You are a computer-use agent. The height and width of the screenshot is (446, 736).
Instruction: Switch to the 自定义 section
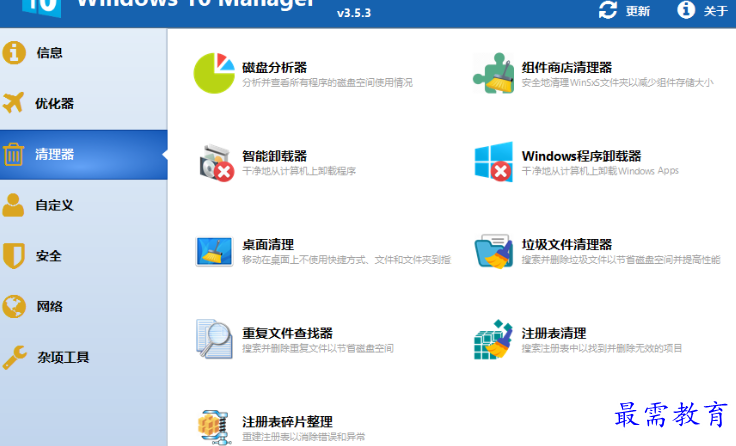pyautogui.click(x=84, y=205)
